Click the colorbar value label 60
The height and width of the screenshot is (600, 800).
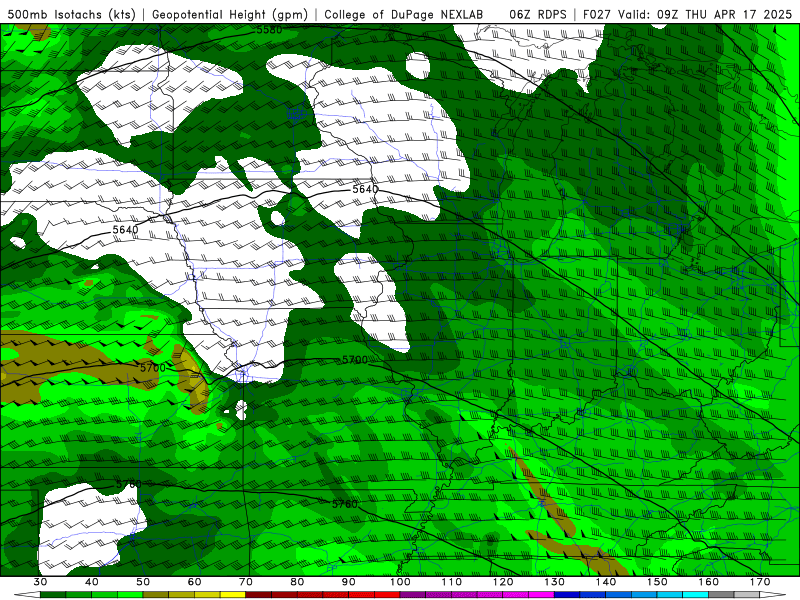pyautogui.click(x=194, y=582)
